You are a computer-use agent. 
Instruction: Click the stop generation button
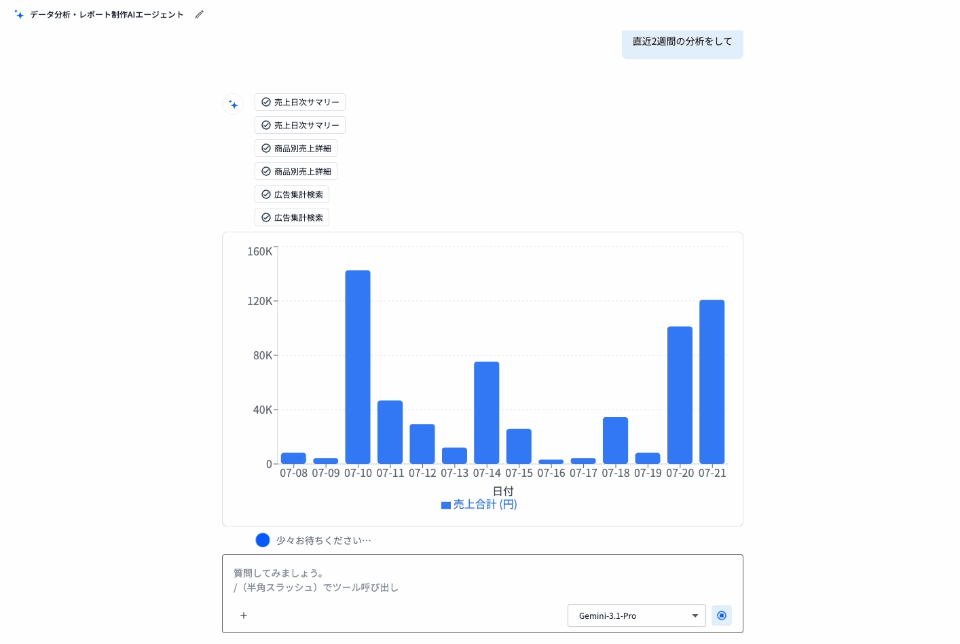click(x=722, y=615)
